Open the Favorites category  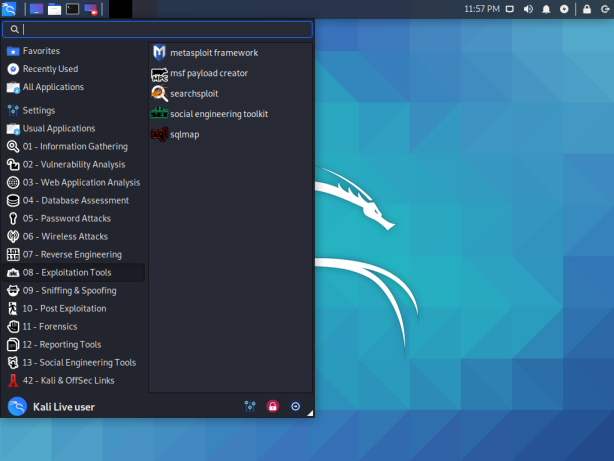(74, 51)
